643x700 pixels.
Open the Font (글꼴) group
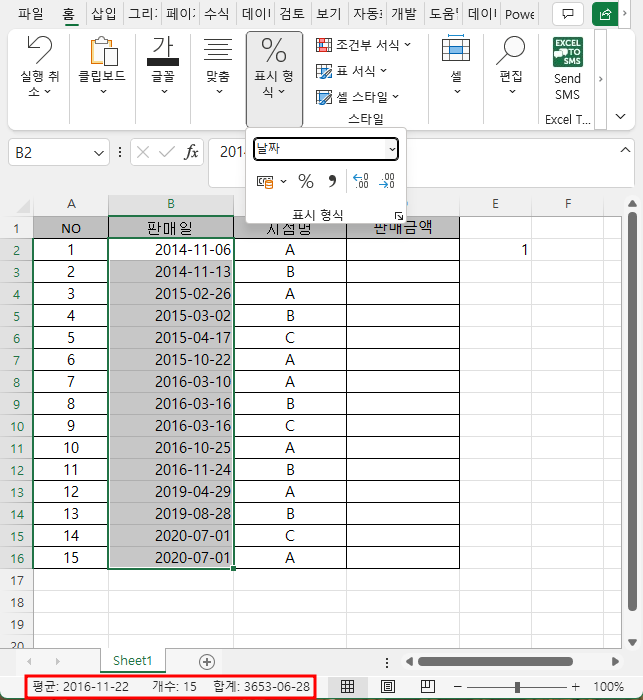[163, 67]
